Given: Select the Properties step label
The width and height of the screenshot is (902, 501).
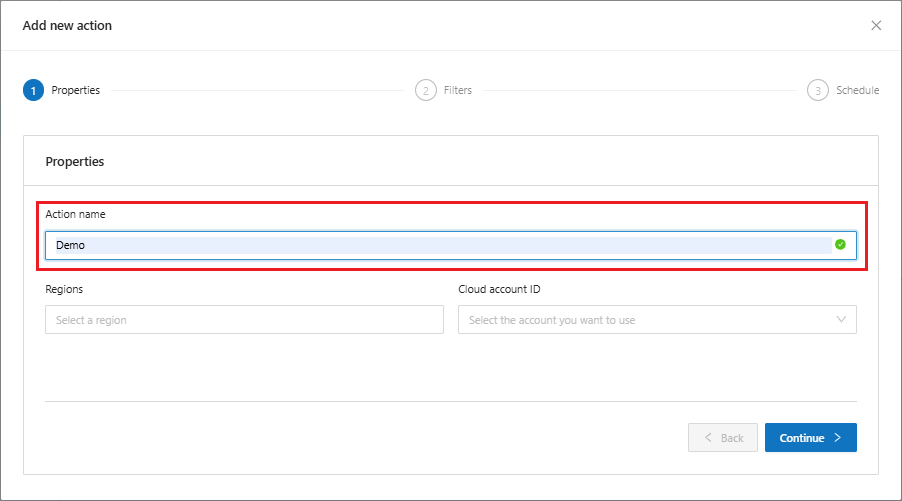Looking at the screenshot, I should point(76,90).
